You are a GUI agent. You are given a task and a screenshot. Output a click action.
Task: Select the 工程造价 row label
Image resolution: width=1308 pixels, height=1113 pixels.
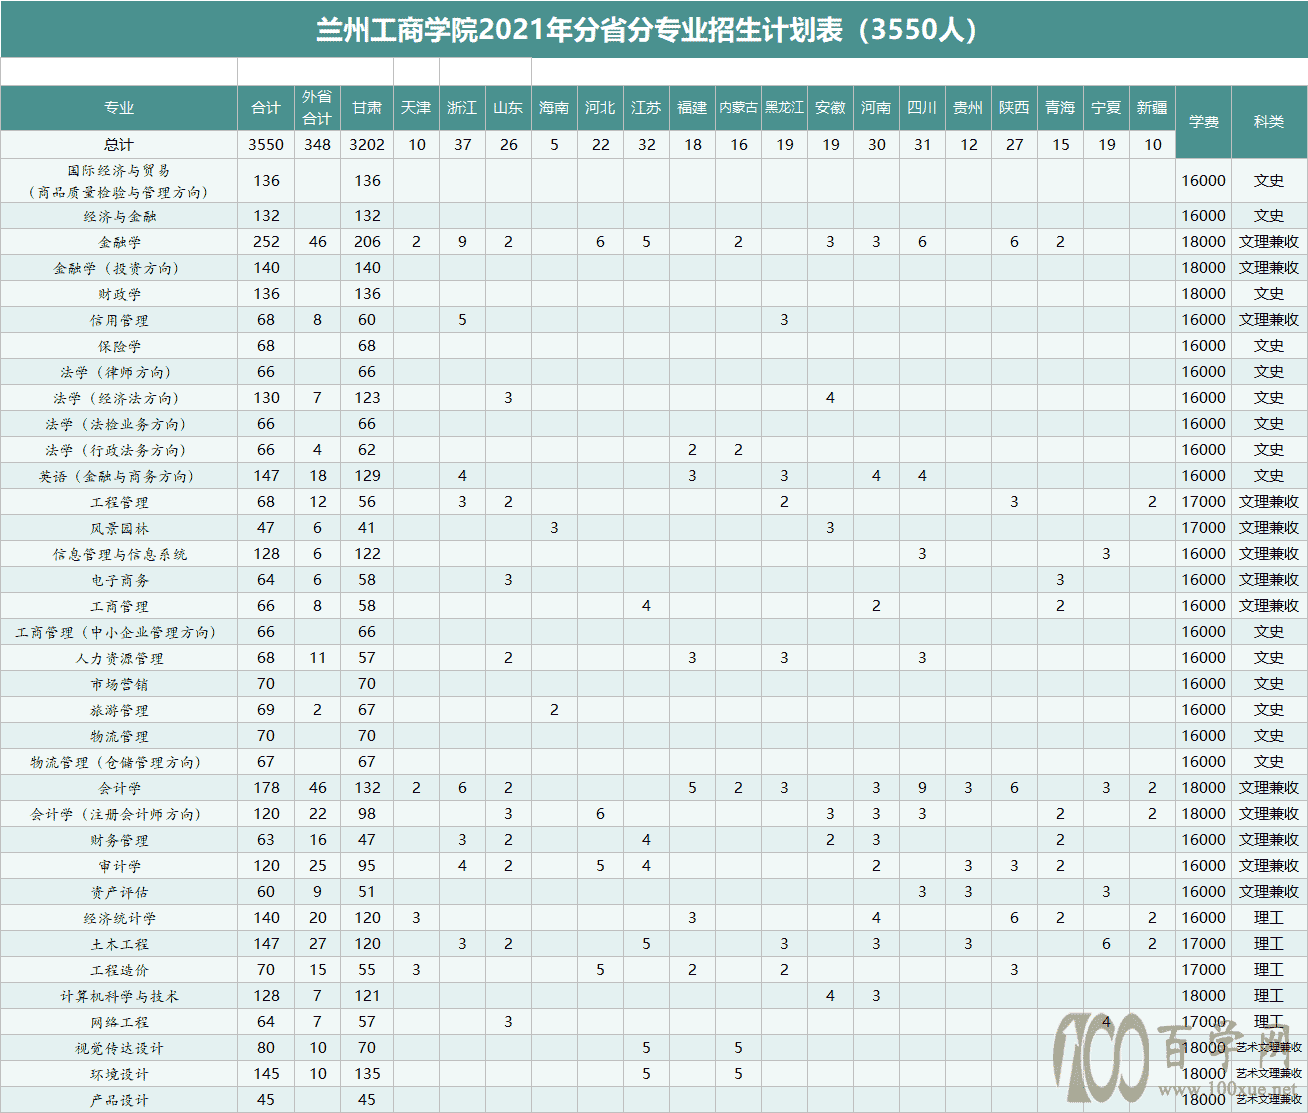[119, 970]
